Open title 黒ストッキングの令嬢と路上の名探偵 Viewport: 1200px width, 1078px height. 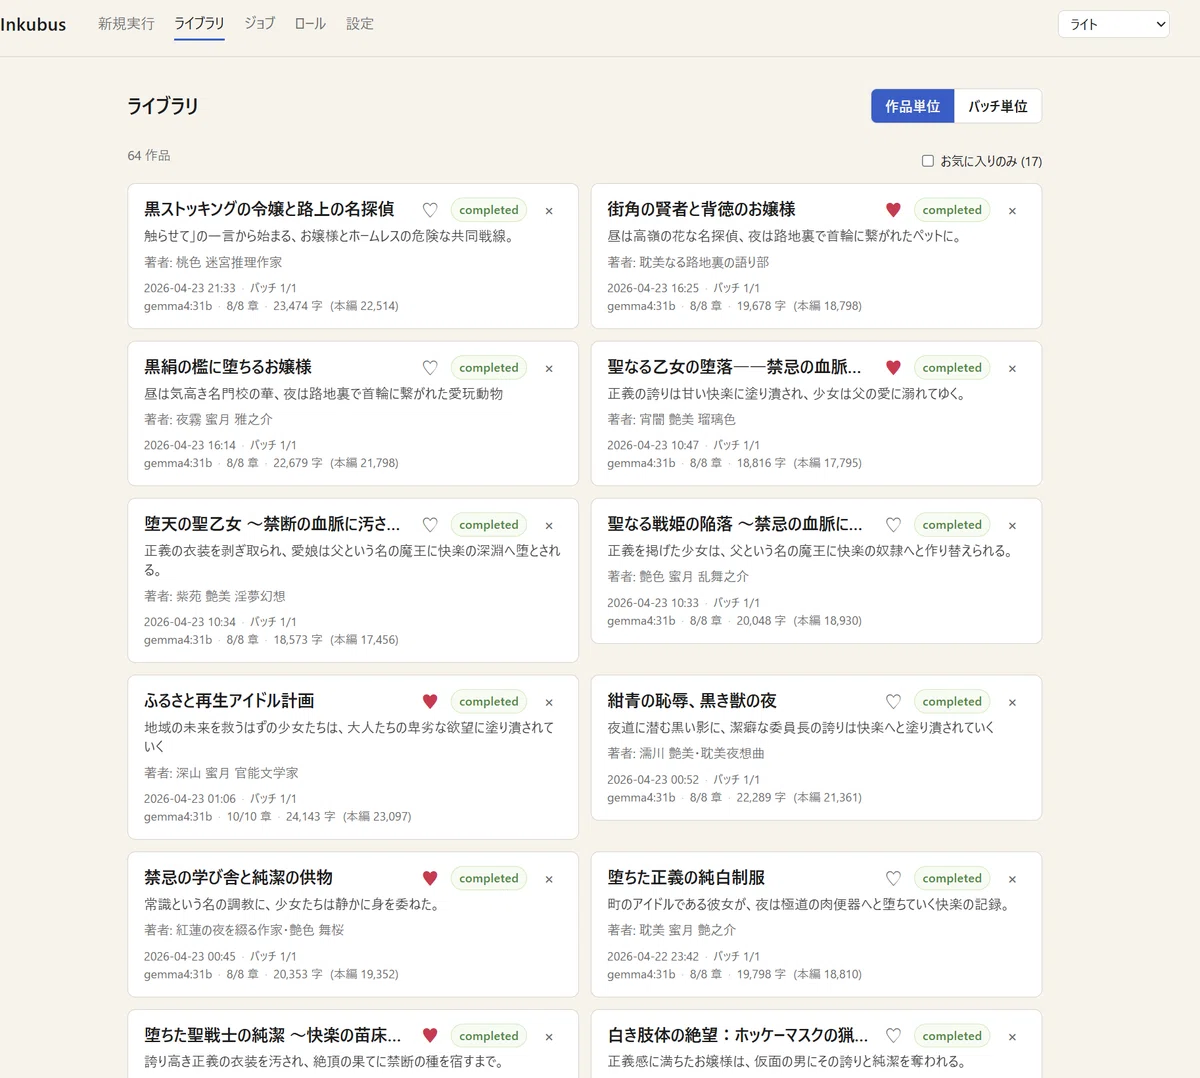point(269,209)
